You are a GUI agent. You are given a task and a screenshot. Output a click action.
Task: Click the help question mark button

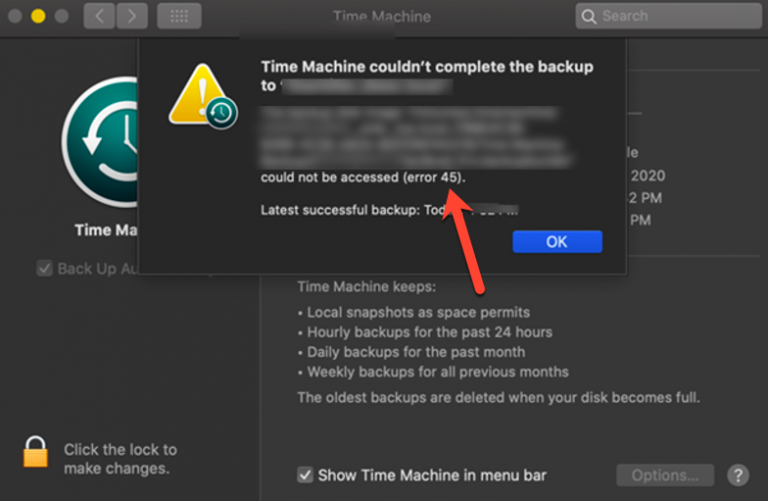point(738,475)
